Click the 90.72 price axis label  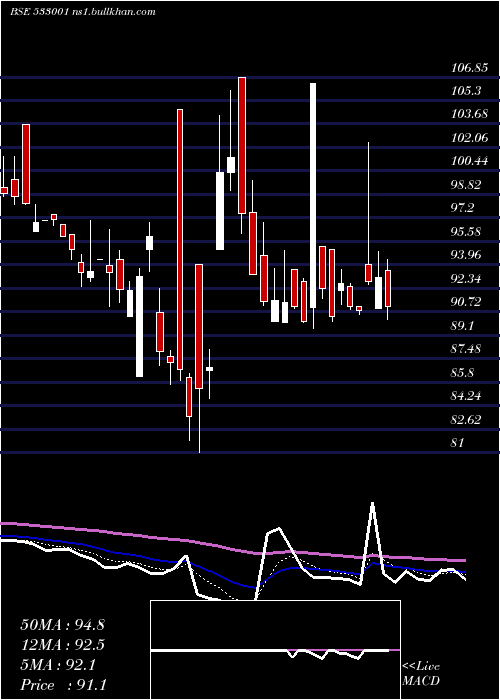(x=467, y=302)
